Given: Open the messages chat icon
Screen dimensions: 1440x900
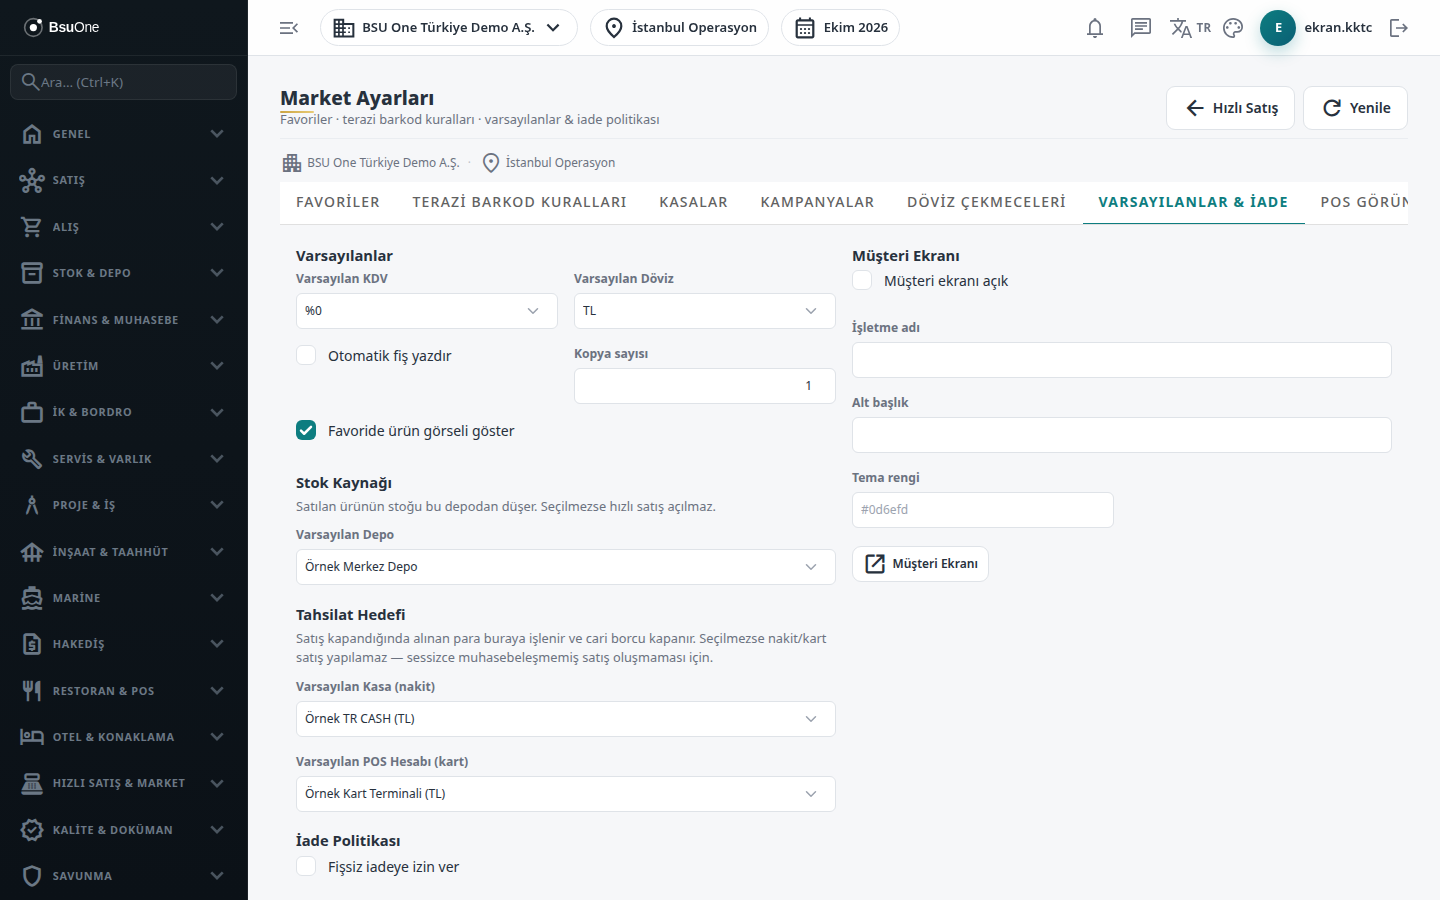Looking at the screenshot, I should 1141,28.
